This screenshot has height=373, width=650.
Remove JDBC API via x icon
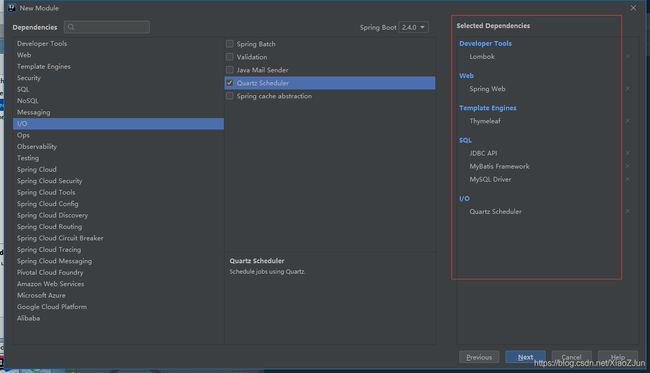point(628,153)
